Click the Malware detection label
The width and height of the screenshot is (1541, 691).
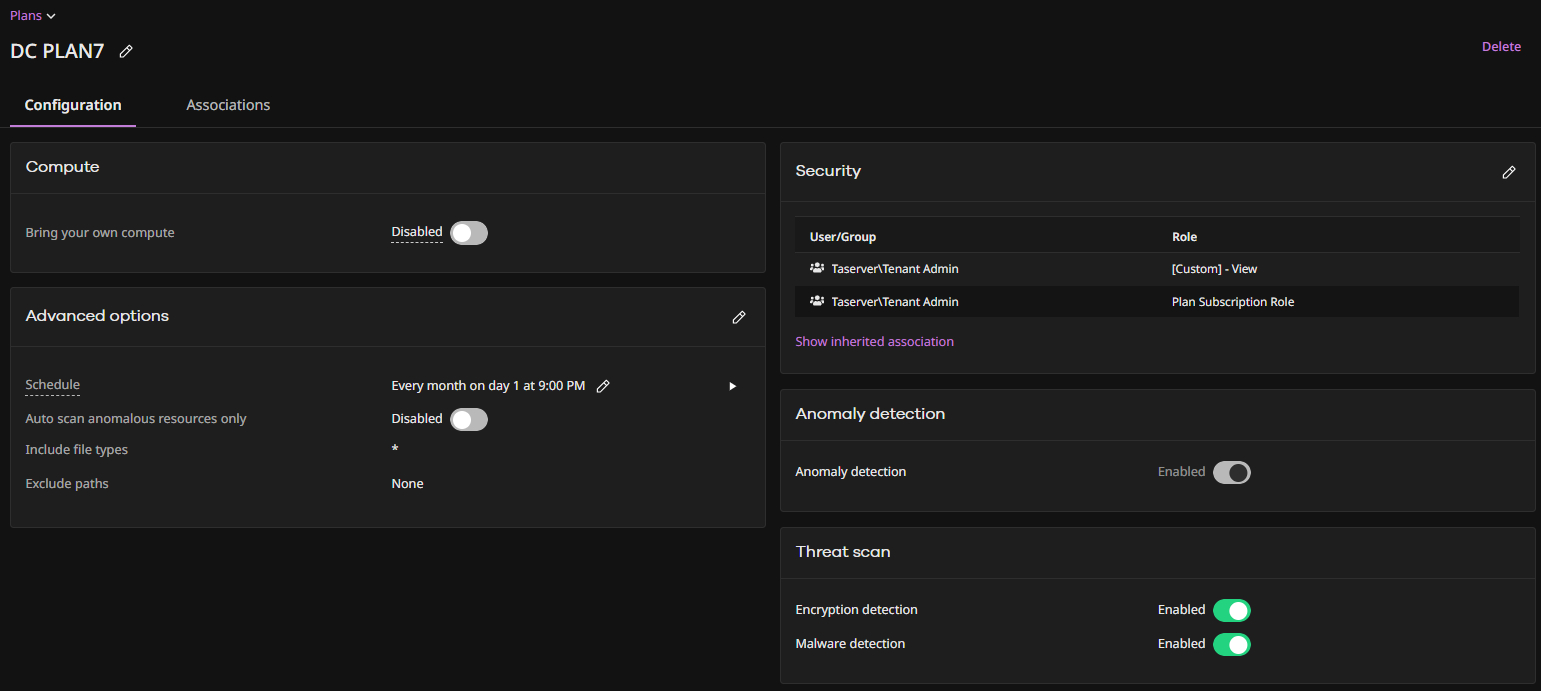coord(850,644)
